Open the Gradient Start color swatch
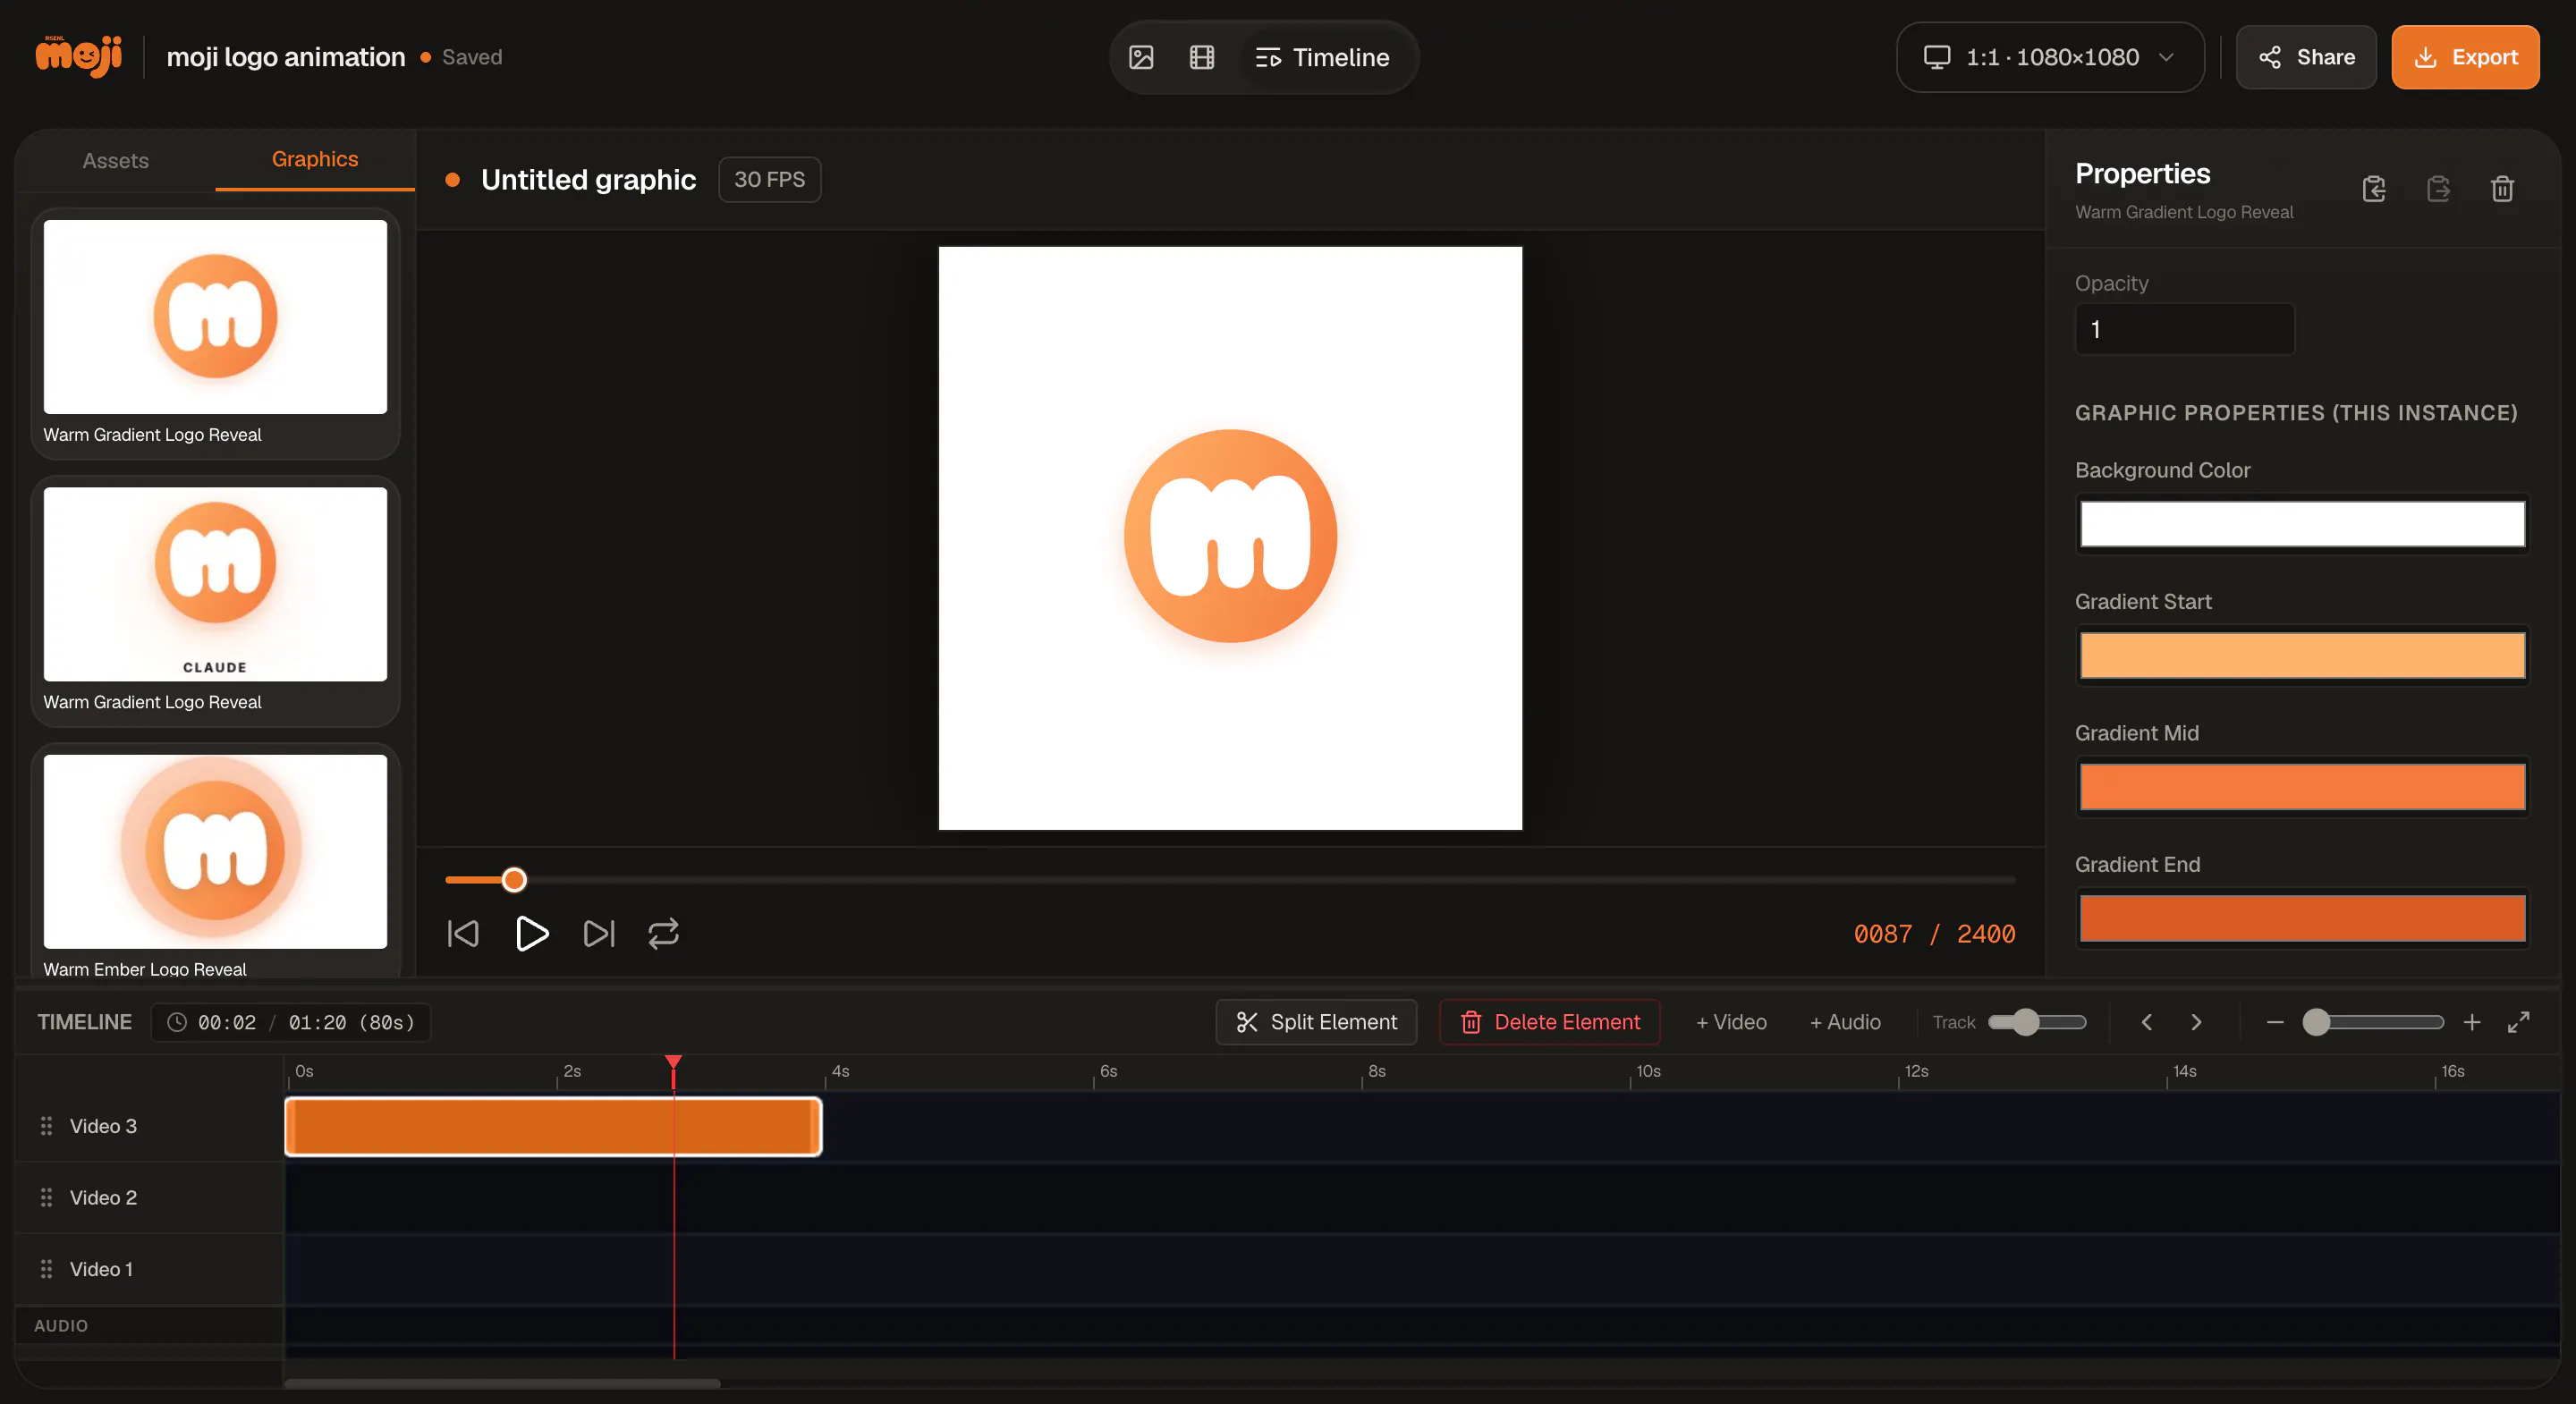The height and width of the screenshot is (1404, 2576). 2302,656
